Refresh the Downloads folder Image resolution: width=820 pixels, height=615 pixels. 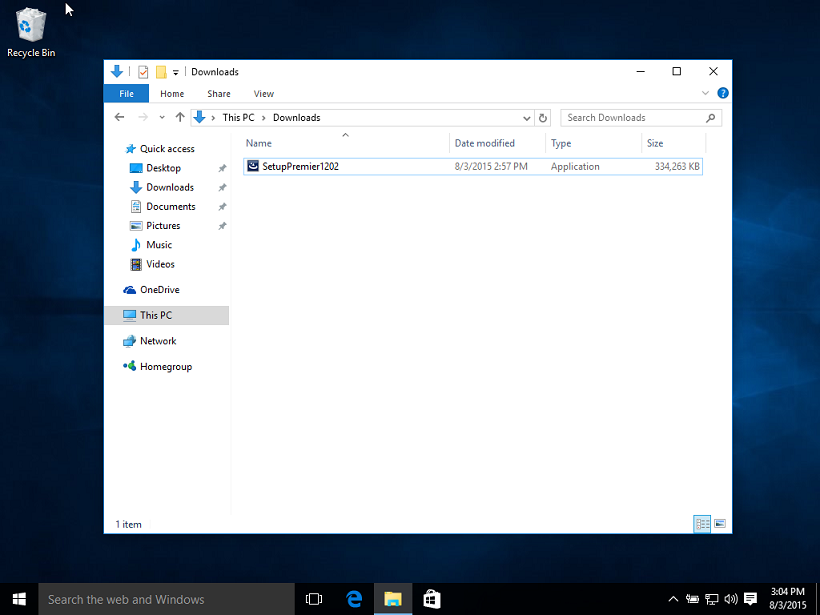tap(543, 118)
